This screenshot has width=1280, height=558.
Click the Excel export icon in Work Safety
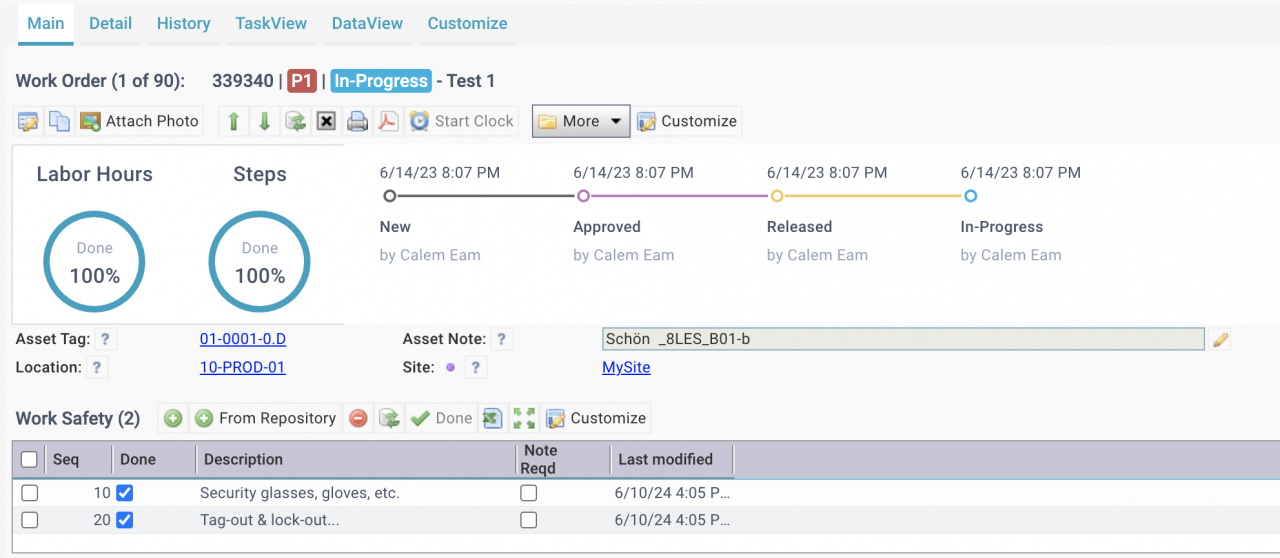coord(492,418)
